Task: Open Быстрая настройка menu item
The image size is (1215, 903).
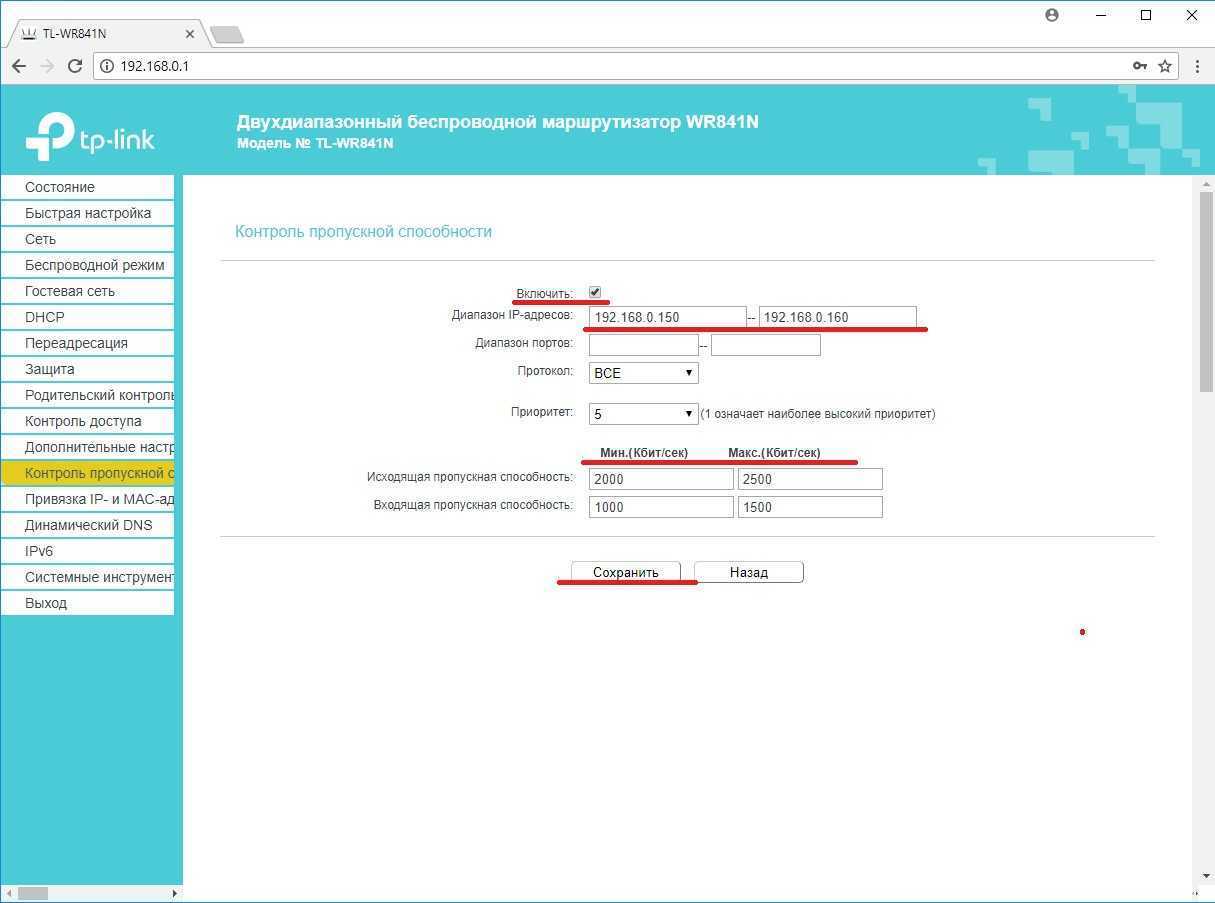Action: click(88, 213)
